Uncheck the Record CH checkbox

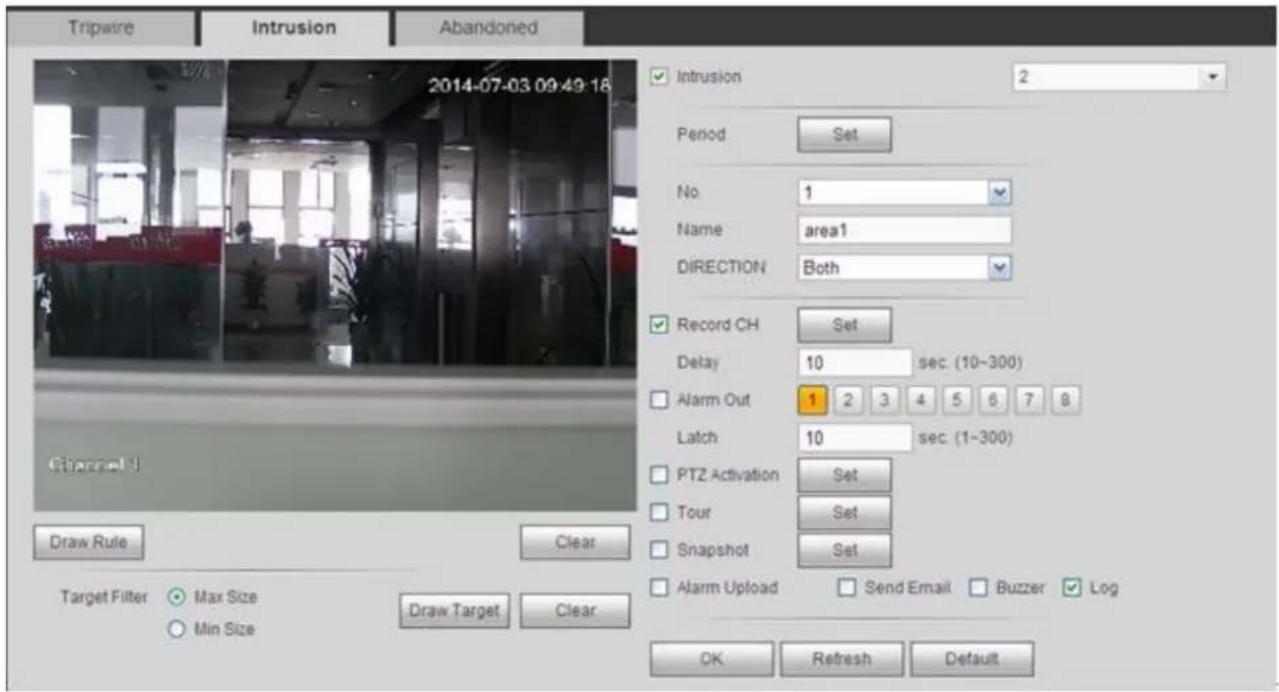658,325
